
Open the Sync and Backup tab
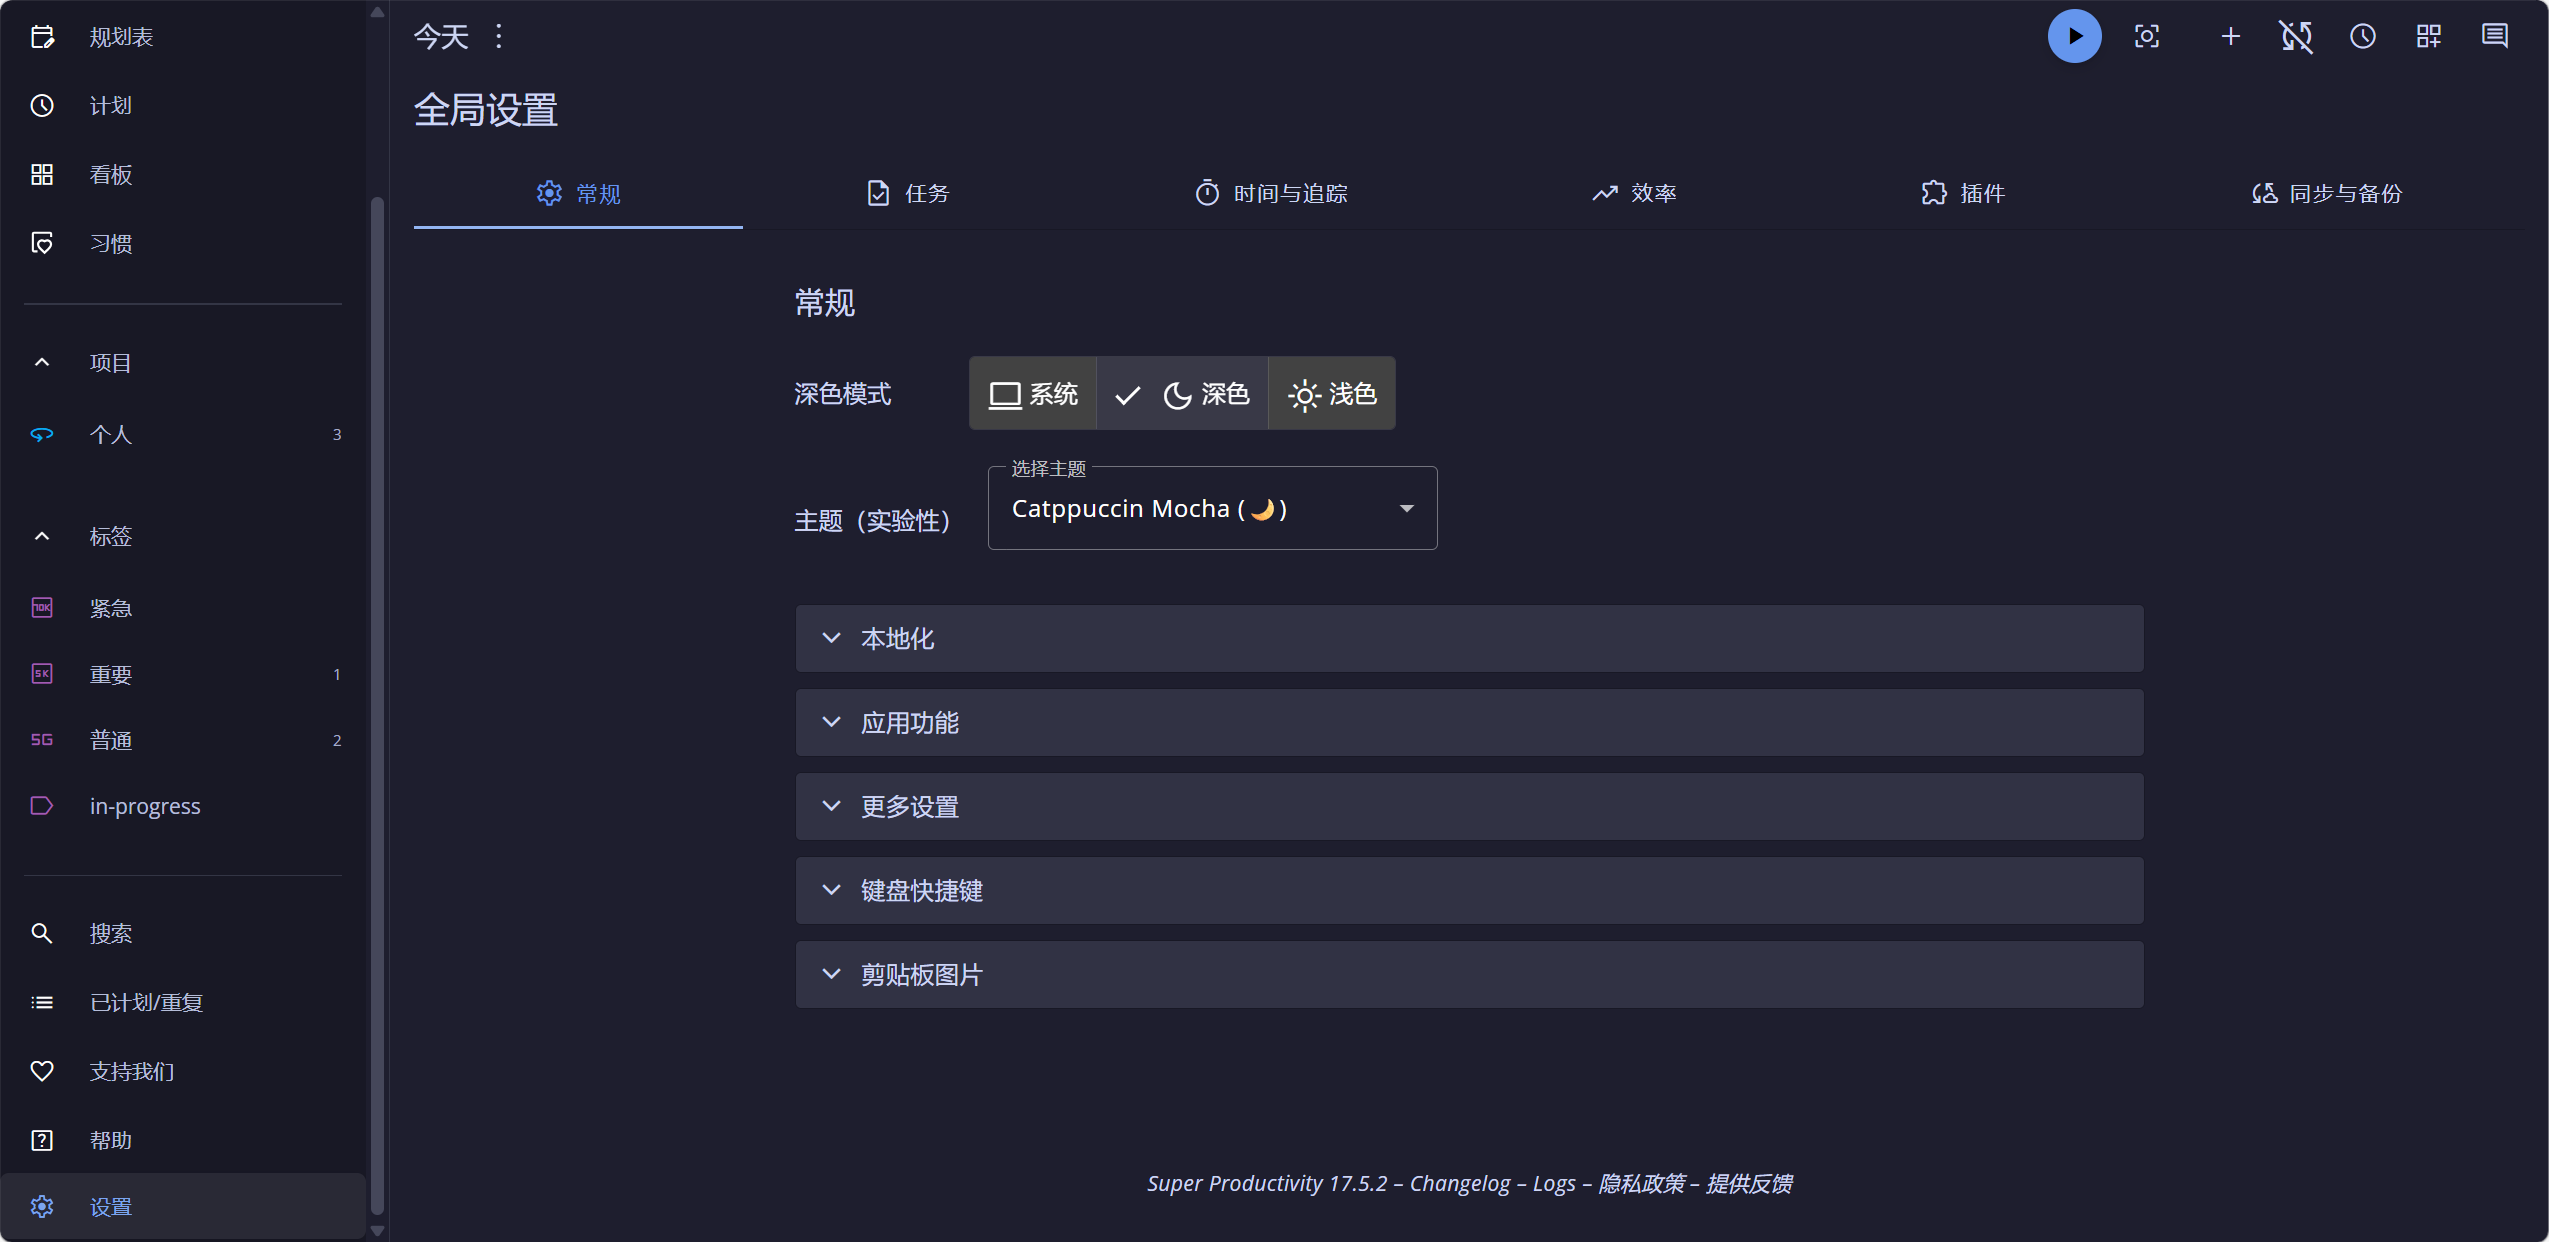coord(2326,194)
